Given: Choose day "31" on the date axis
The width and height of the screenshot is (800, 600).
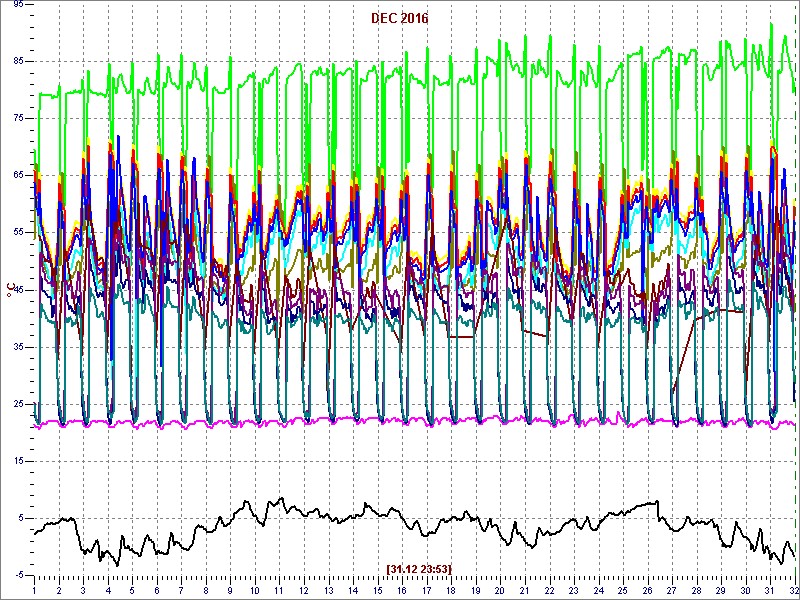Looking at the screenshot, I should [x=769, y=590].
